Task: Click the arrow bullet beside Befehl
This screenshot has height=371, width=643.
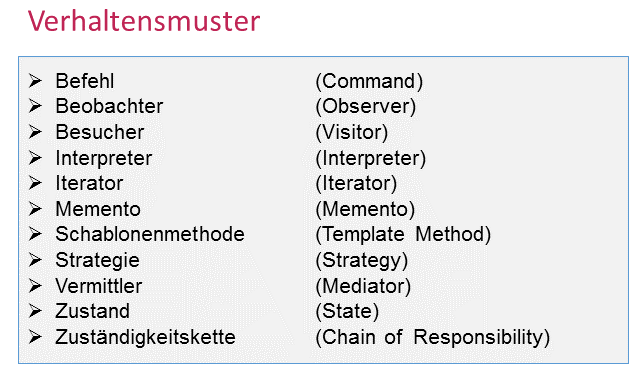Action: tap(35, 81)
